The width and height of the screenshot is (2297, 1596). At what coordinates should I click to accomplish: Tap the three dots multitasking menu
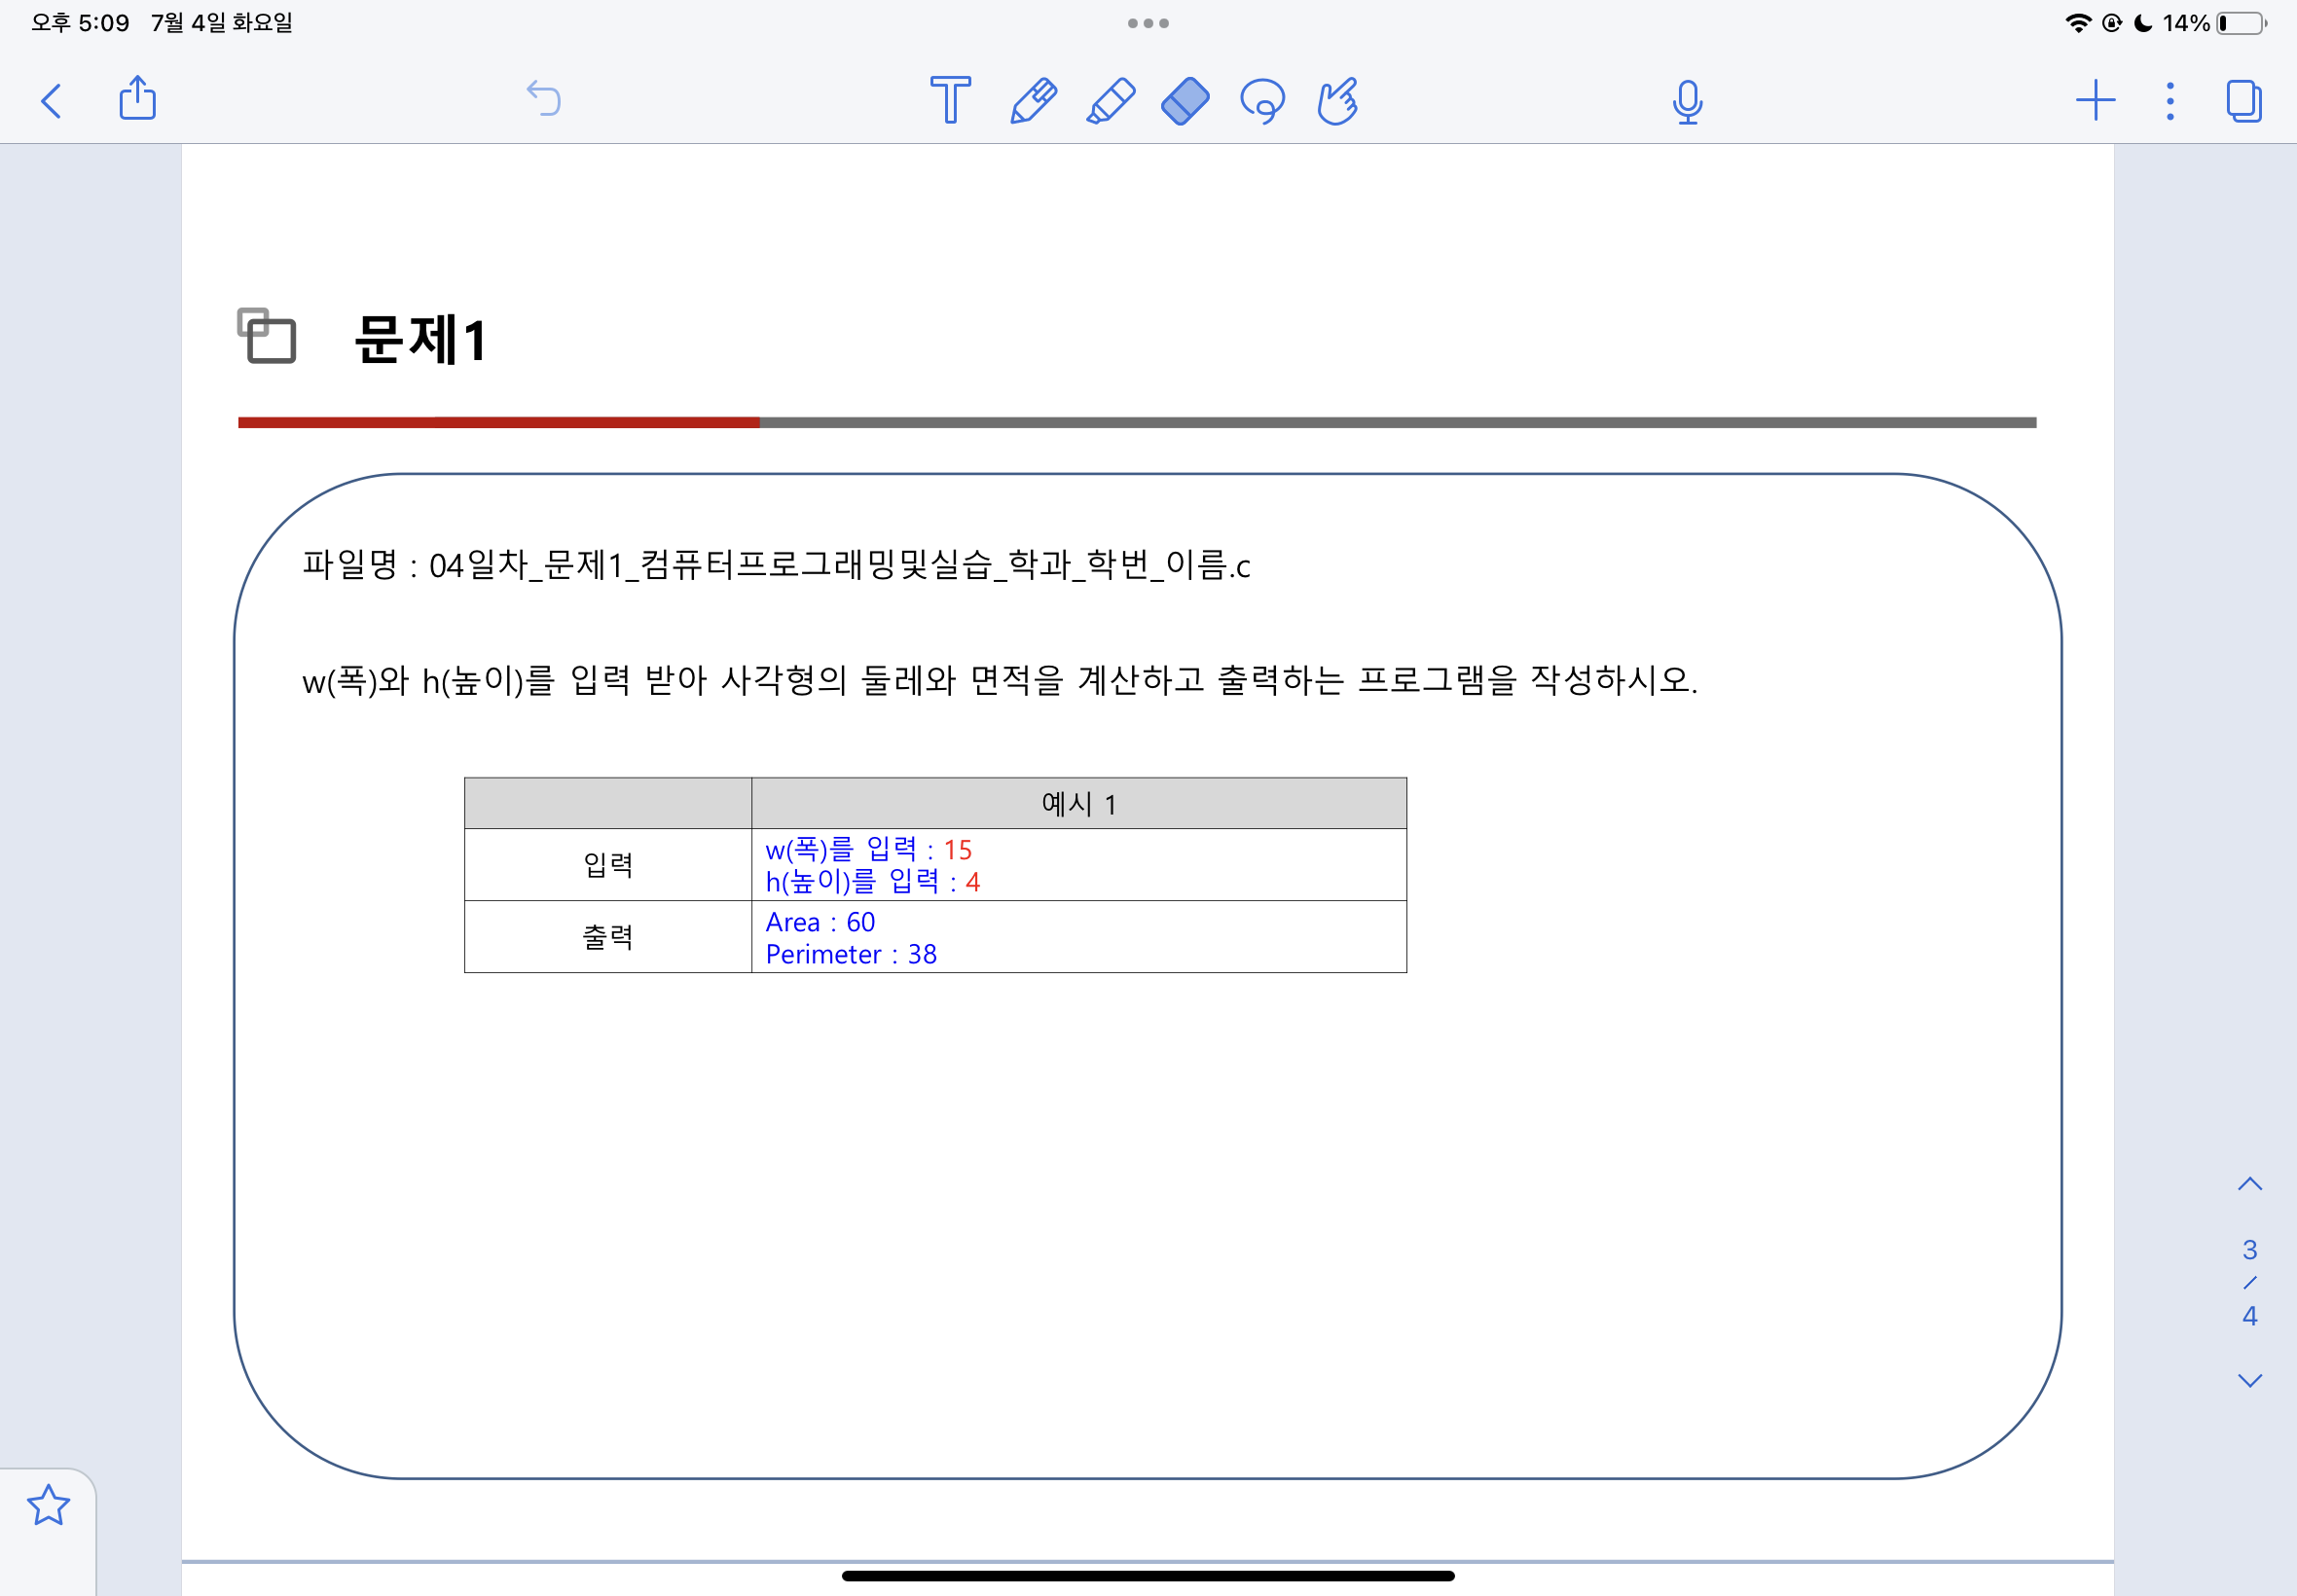pyautogui.click(x=1148, y=23)
